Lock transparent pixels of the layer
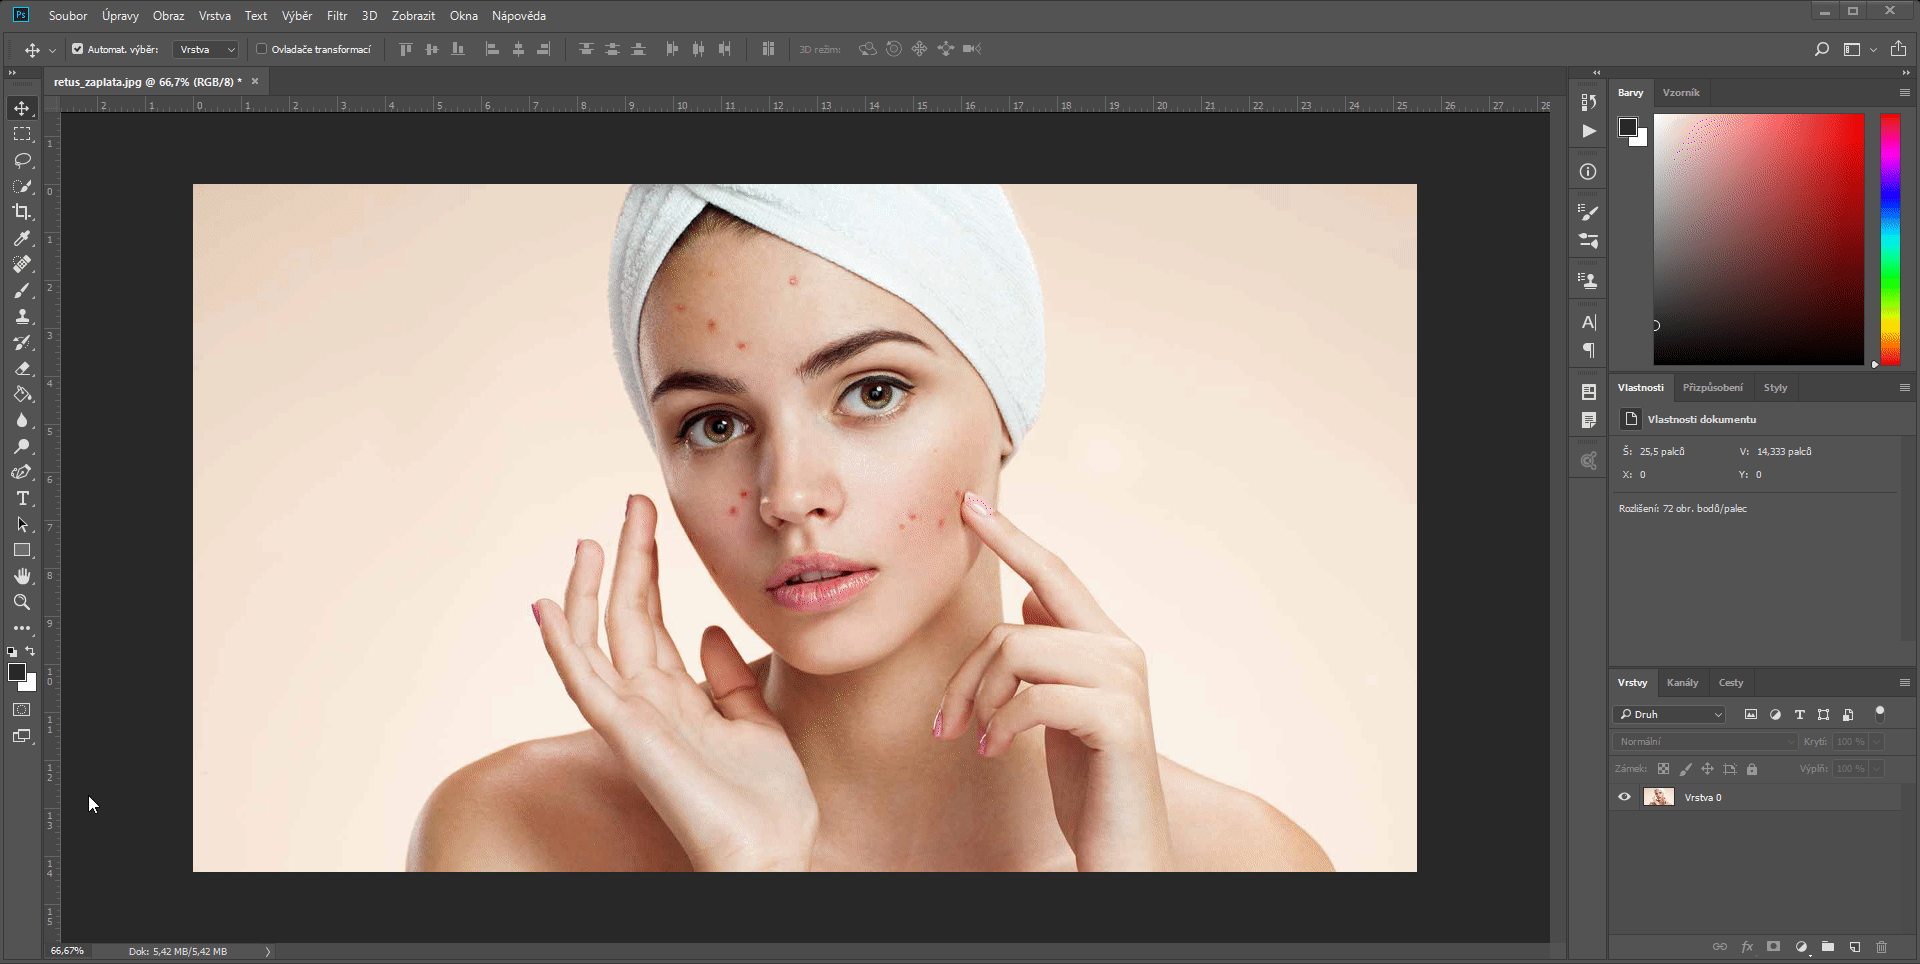Viewport: 1920px width, 964px height. pyautogui.click(x=1663, y=769)
